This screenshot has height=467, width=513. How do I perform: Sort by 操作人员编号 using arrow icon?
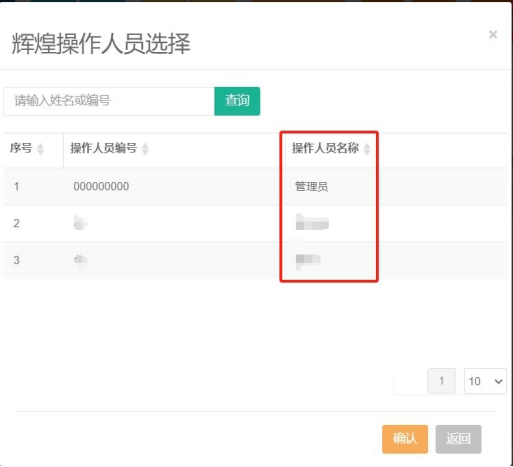click(145, 149)
